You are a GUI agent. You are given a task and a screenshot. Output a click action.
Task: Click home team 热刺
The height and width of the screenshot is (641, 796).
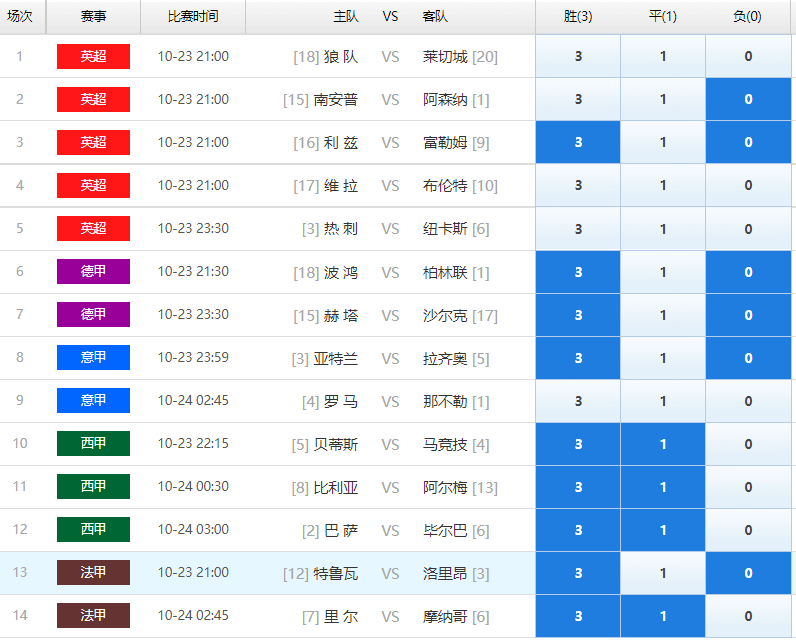tap(341, 229)
